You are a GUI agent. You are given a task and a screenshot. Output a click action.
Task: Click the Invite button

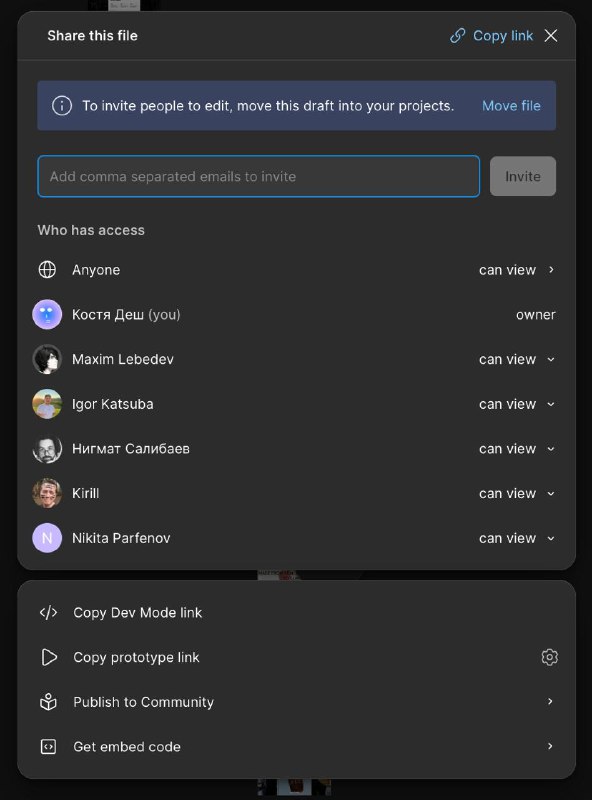pos(523,176)
